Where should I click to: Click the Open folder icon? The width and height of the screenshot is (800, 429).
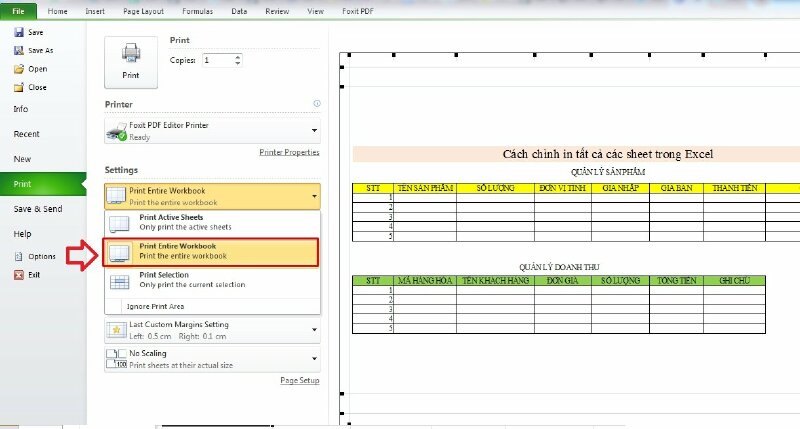19,69
